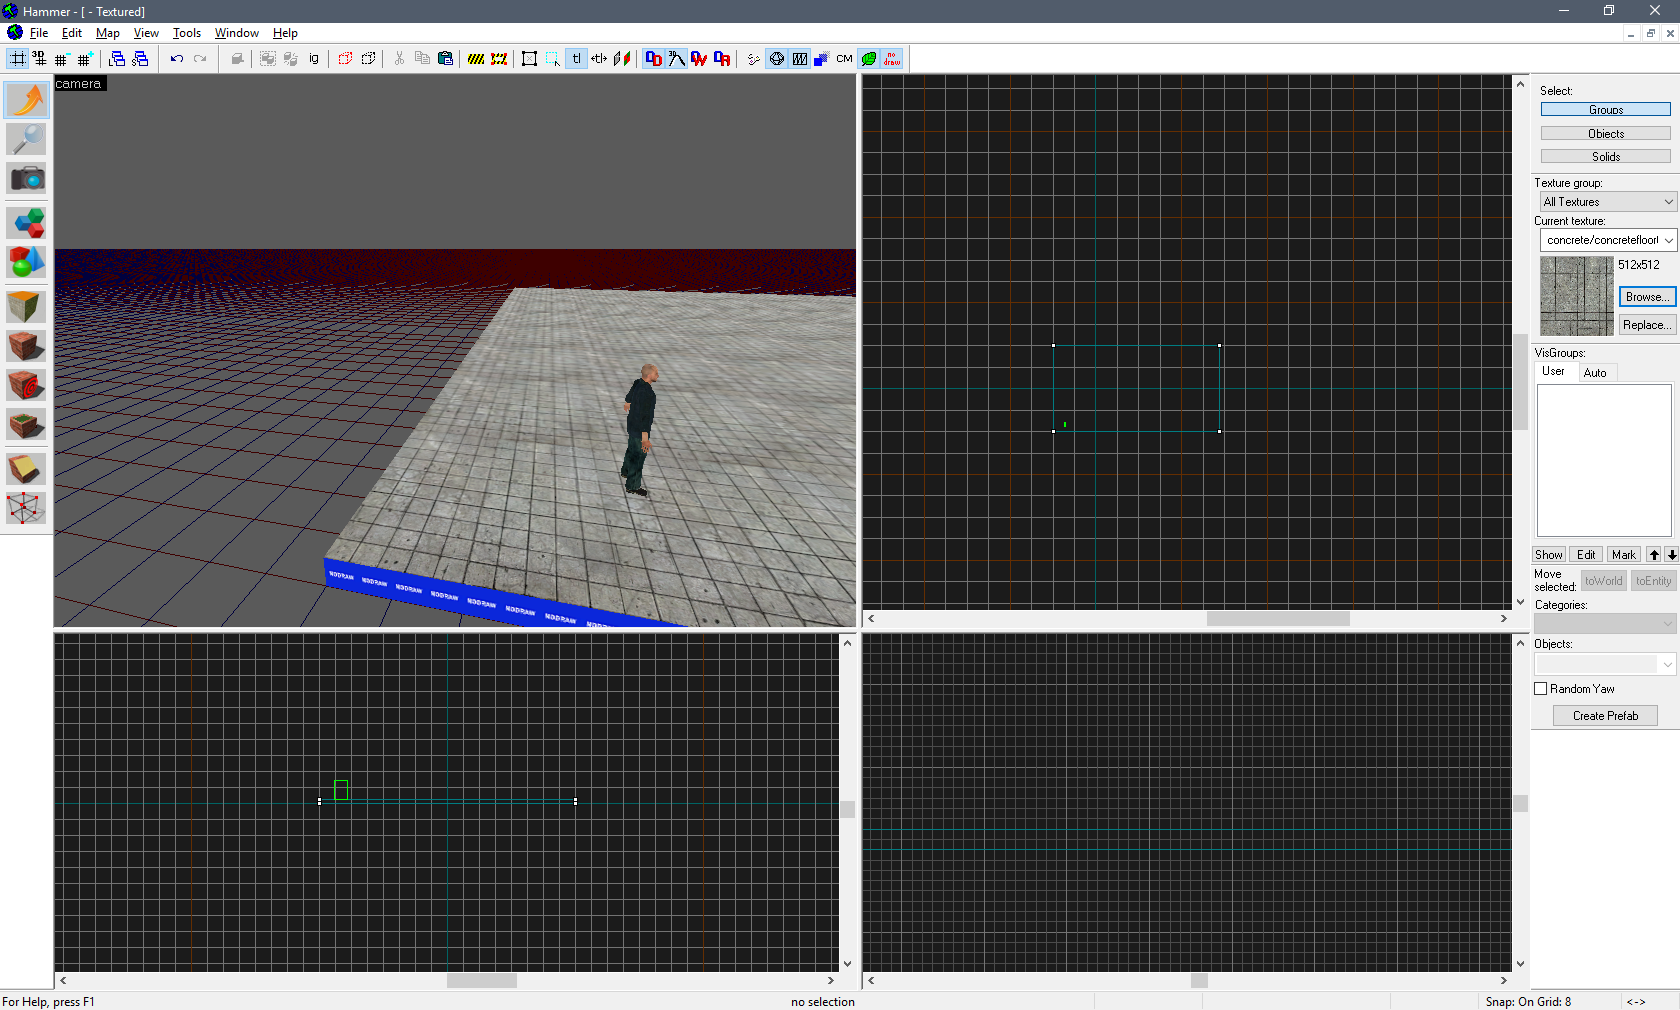Image resolution: width=1680 pixels, height=1010 pixels.
Task: Click top-right viewport horizontal scrollbar thumb
Action: (1278, 619)
